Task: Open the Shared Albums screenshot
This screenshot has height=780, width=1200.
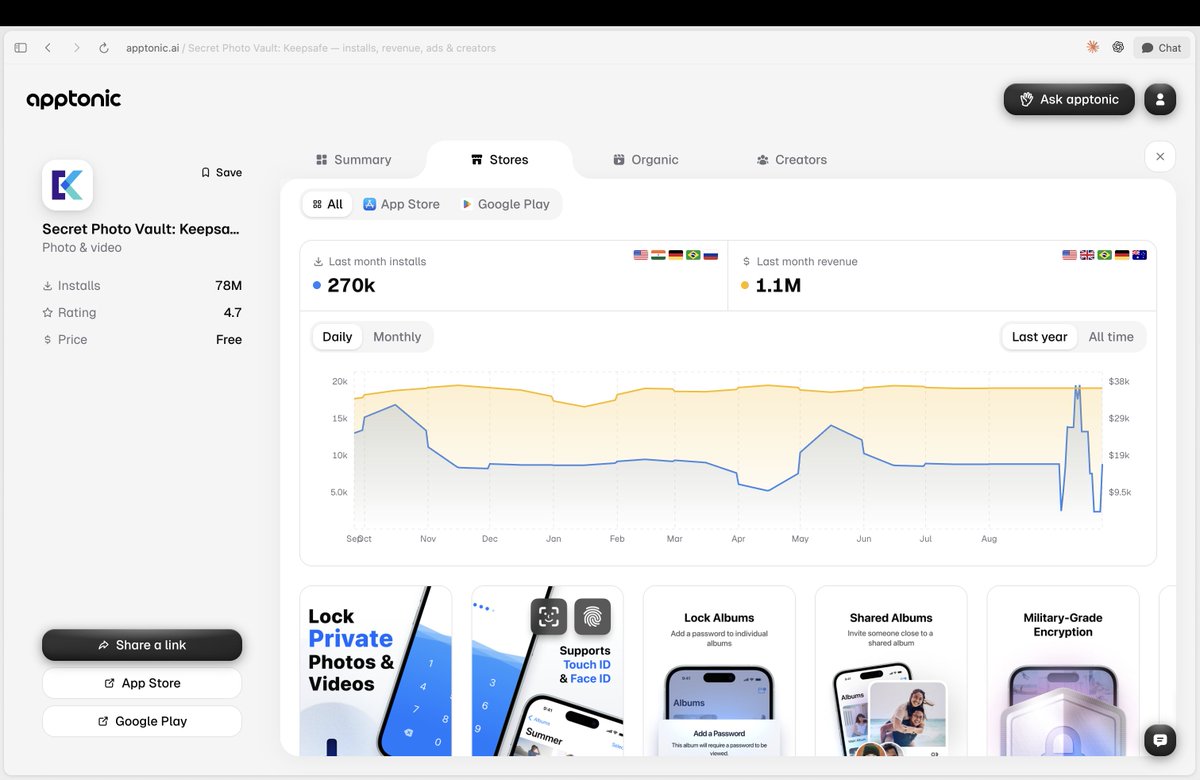Action: (891, 671)
